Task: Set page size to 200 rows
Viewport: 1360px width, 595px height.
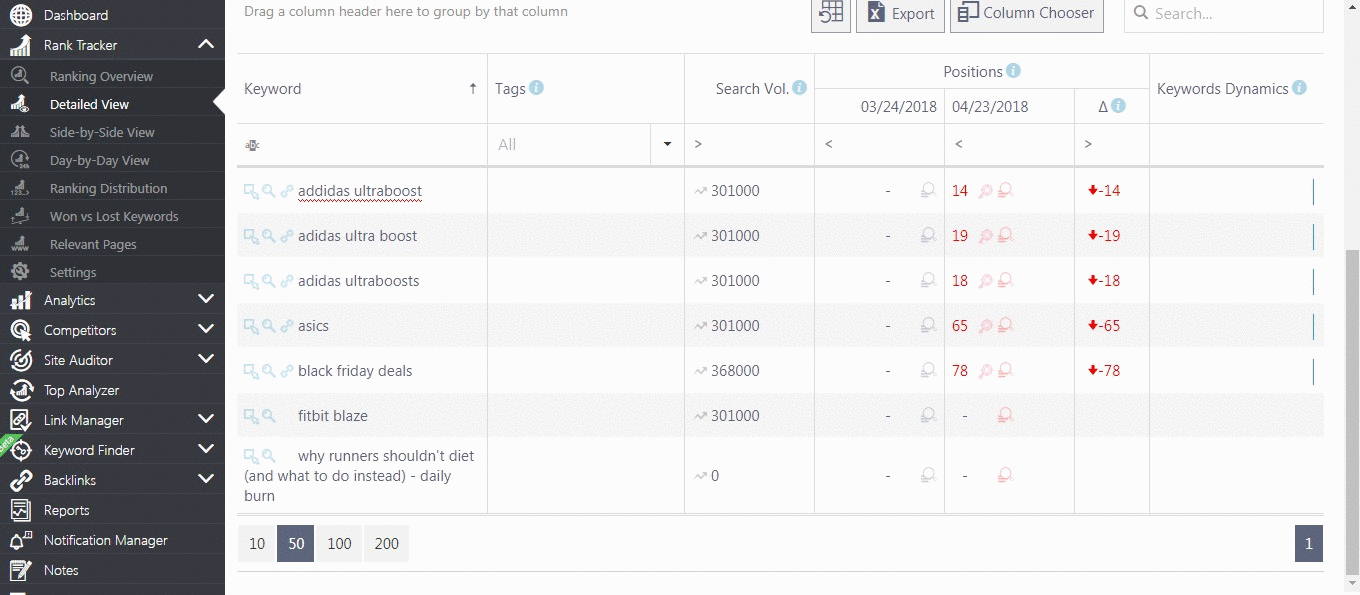Action: tap(386, 544)
